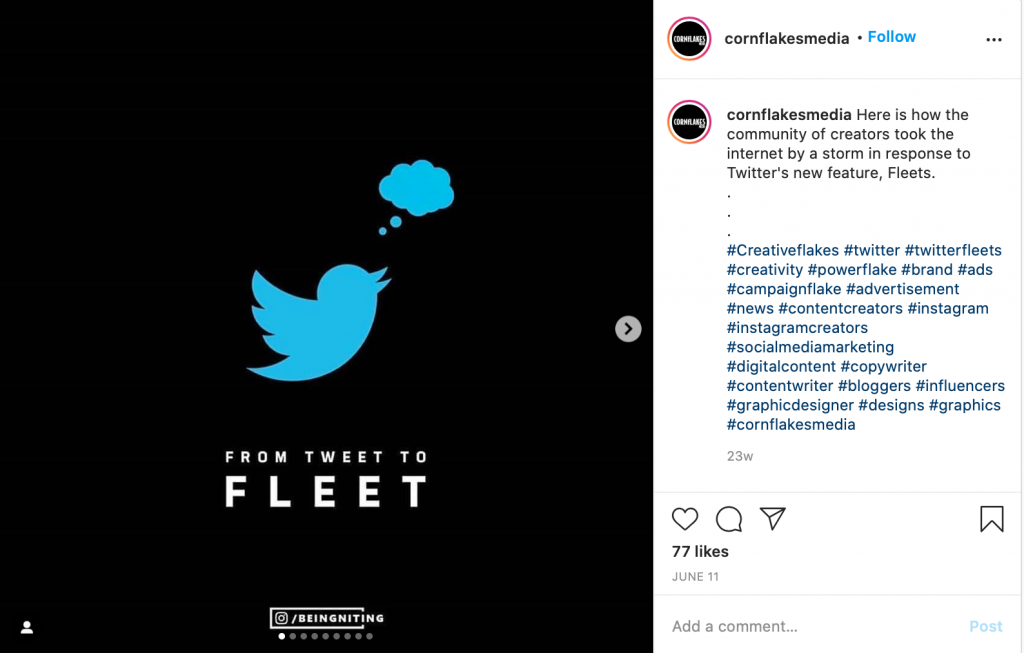1024x653 pixels.
Task: View the 77 likes list
Action: point(700,551)
